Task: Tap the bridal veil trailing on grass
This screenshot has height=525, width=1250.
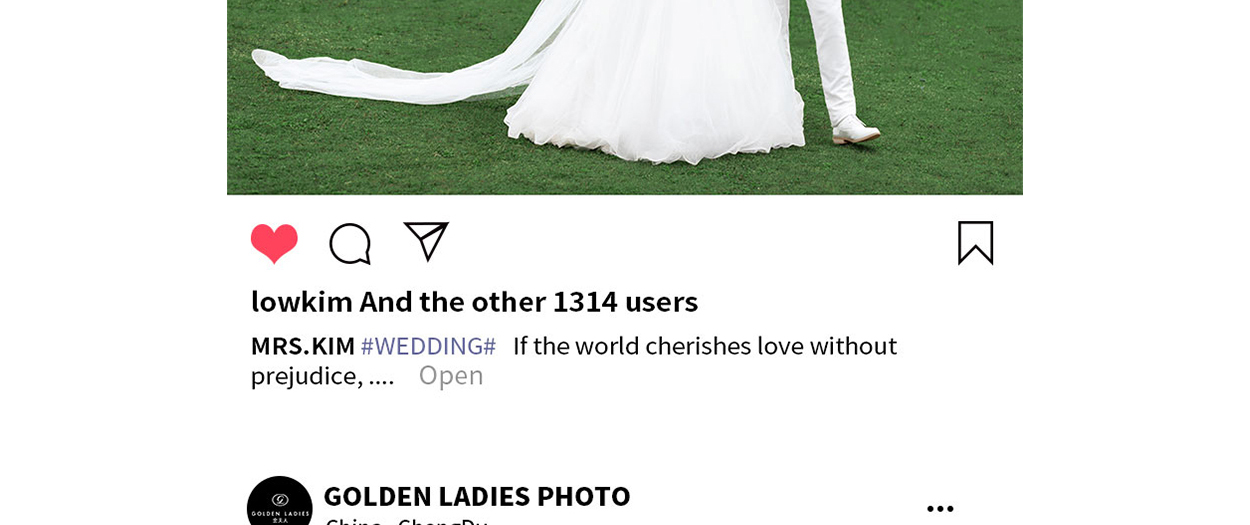Action: click(400, 60)
